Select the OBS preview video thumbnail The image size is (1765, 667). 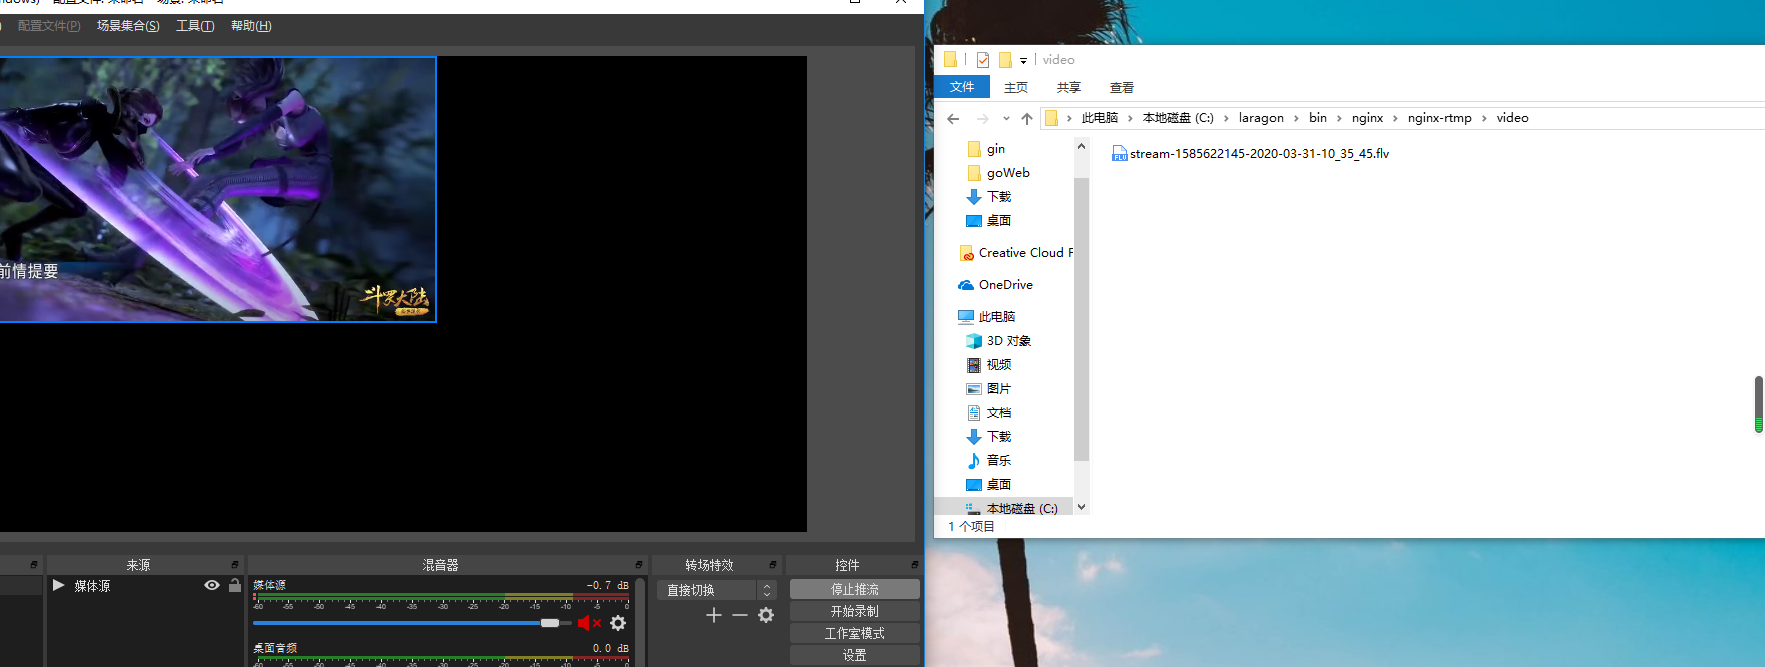click(x=217, y=189)
